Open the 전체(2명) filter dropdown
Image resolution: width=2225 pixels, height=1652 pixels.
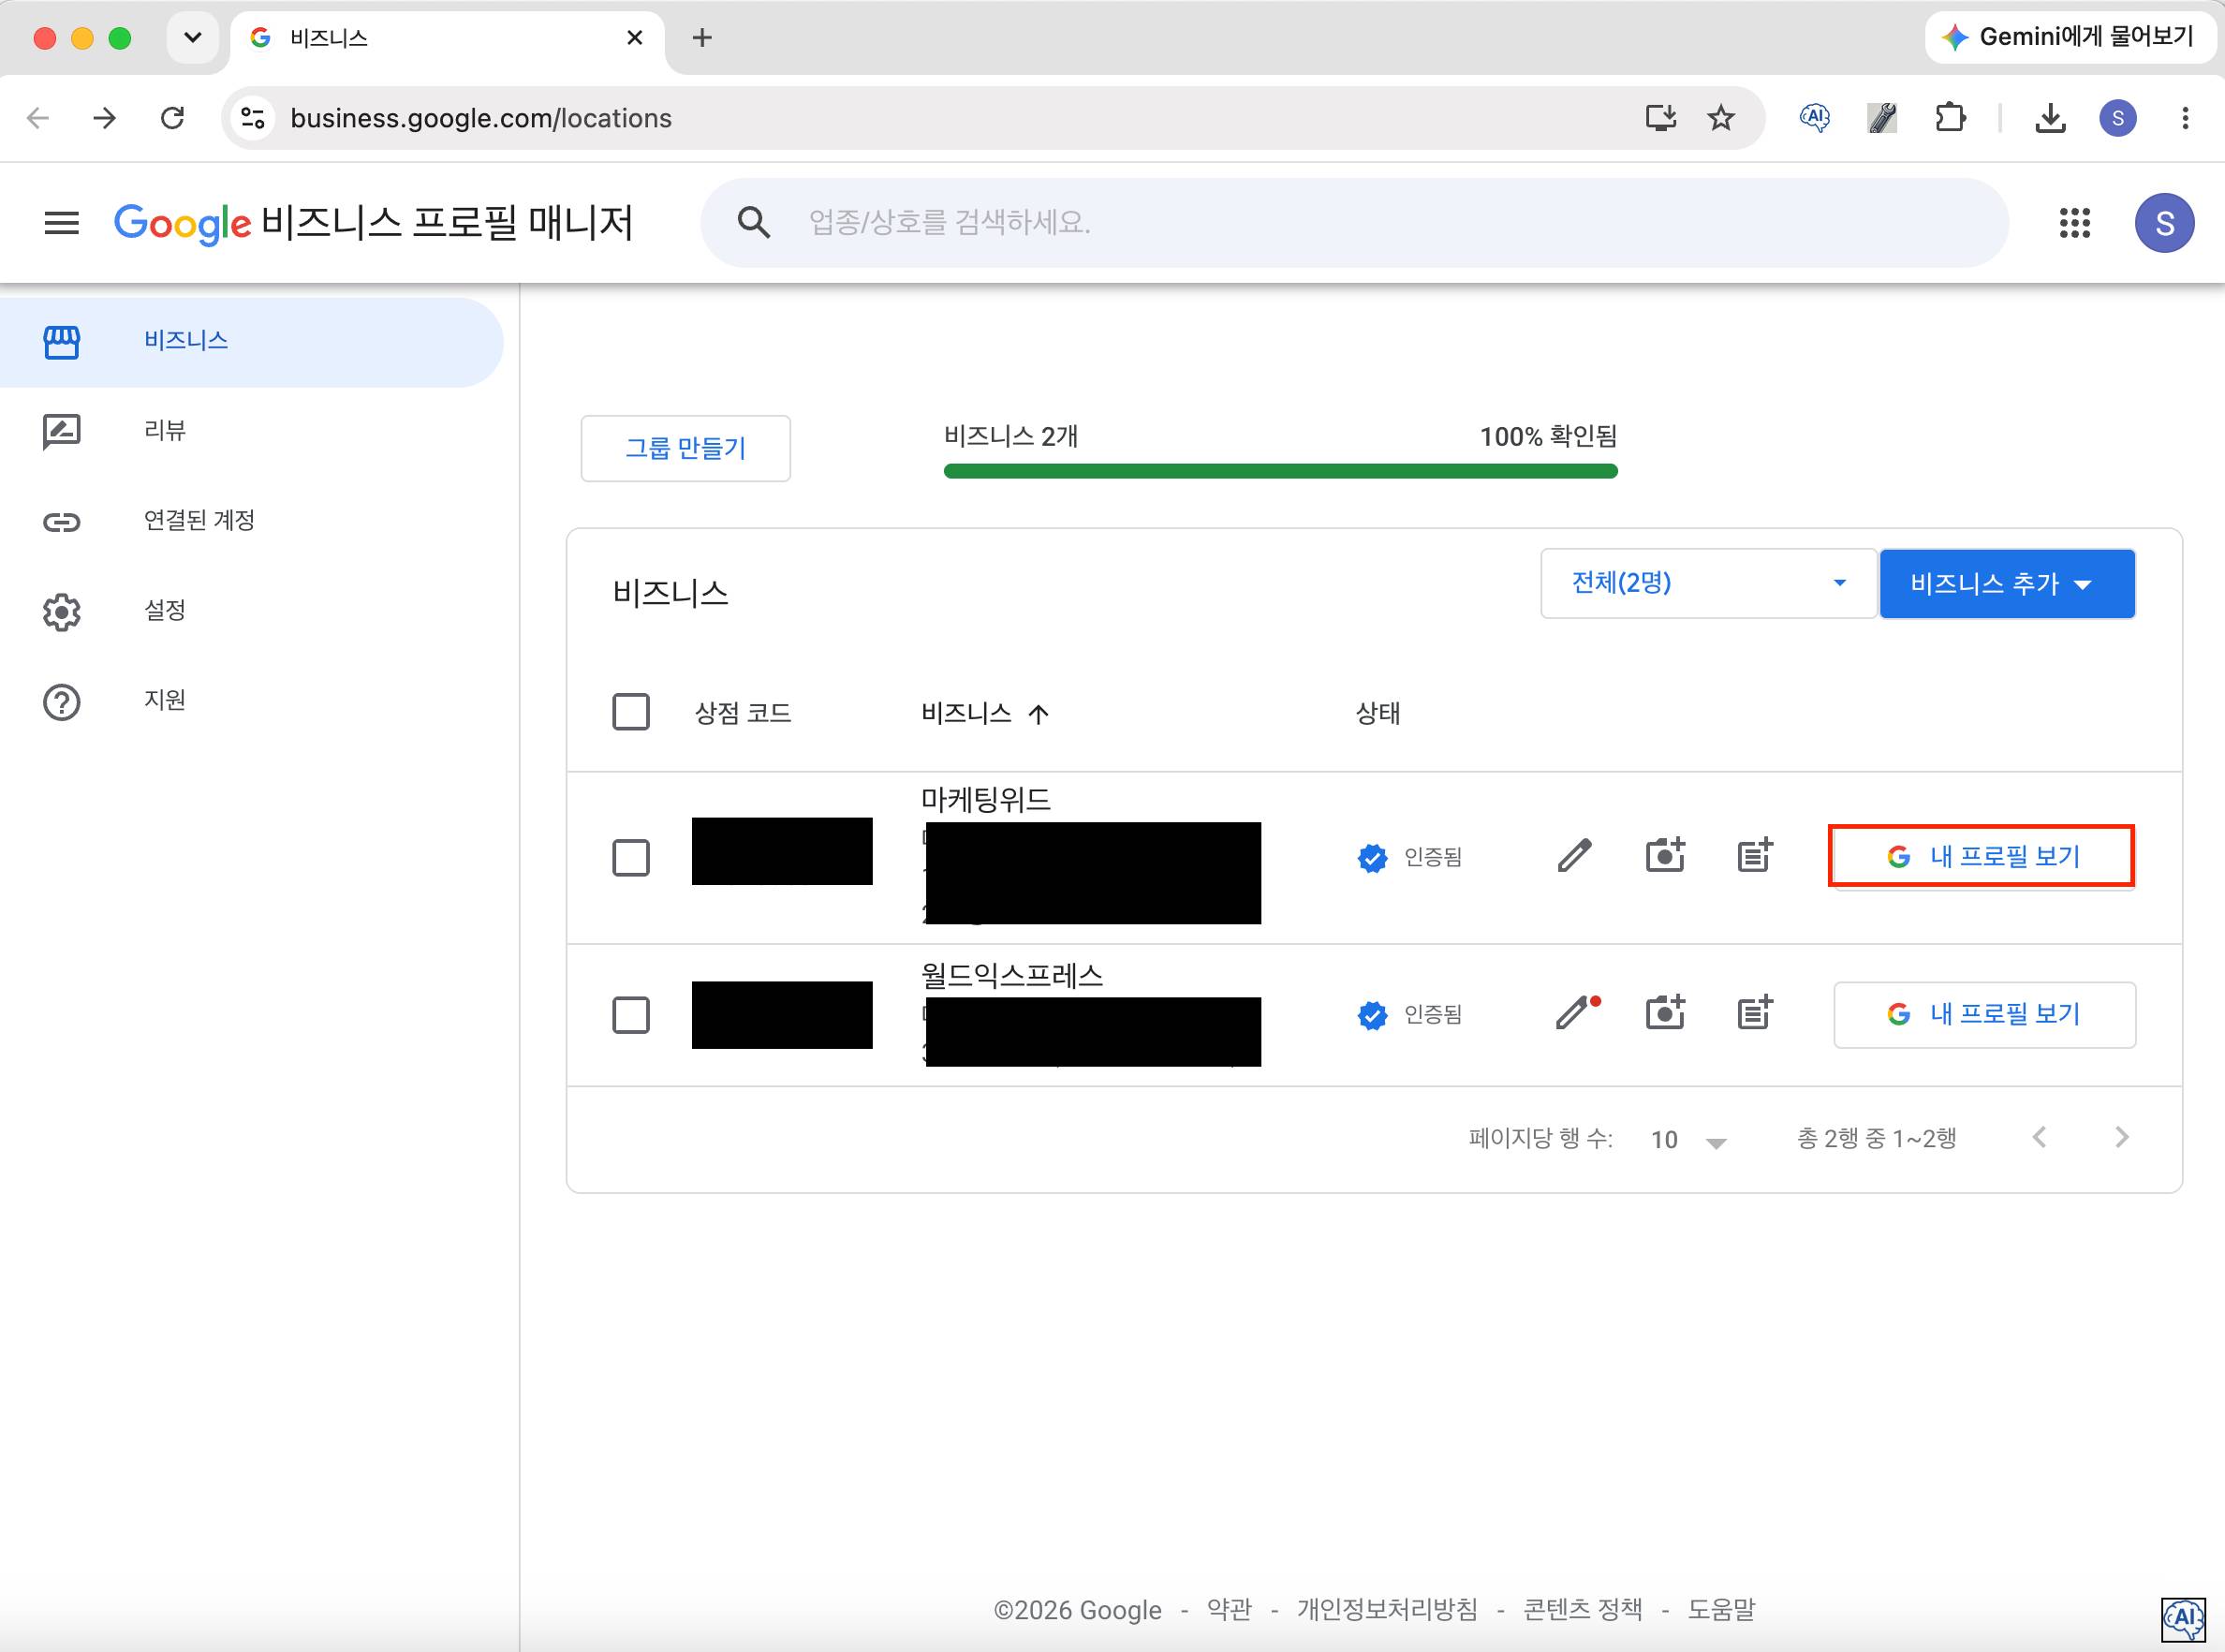pyautogui.click(x=1708, y=583)
